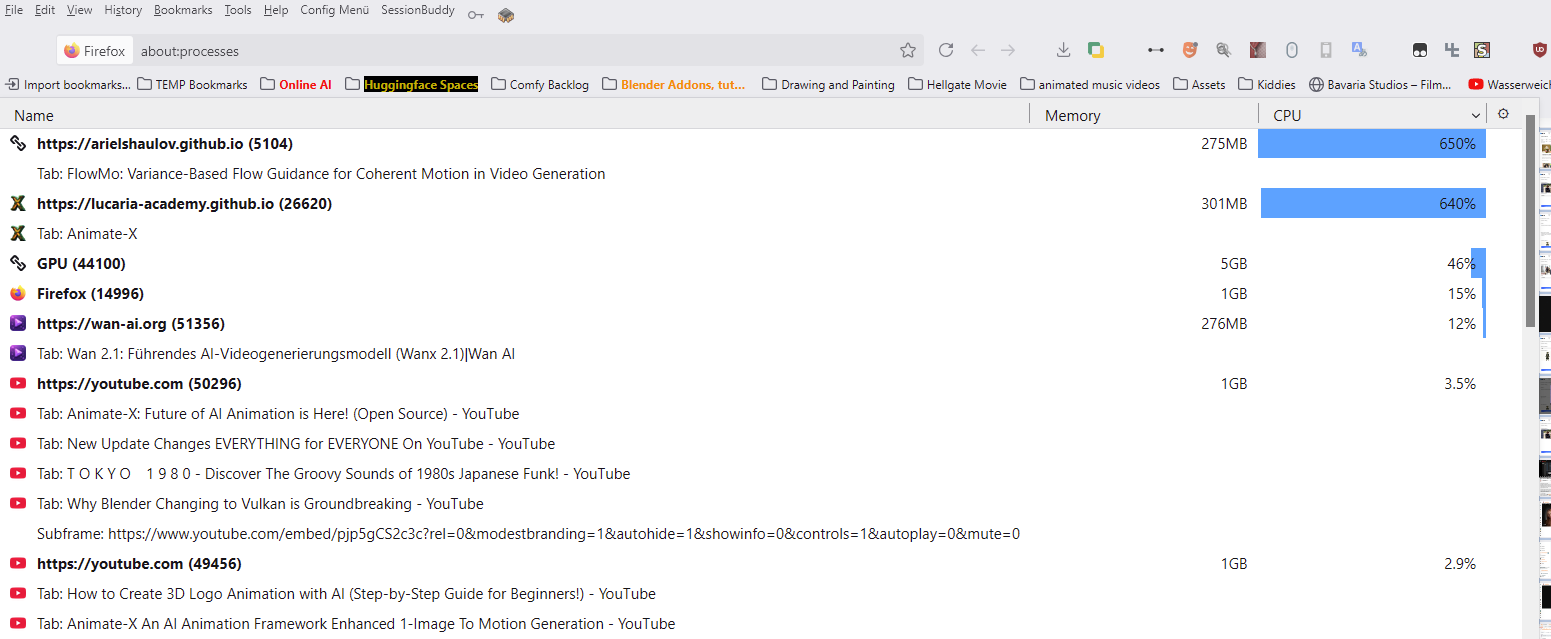Click the chip icon in the menu bar

[506, 14]
